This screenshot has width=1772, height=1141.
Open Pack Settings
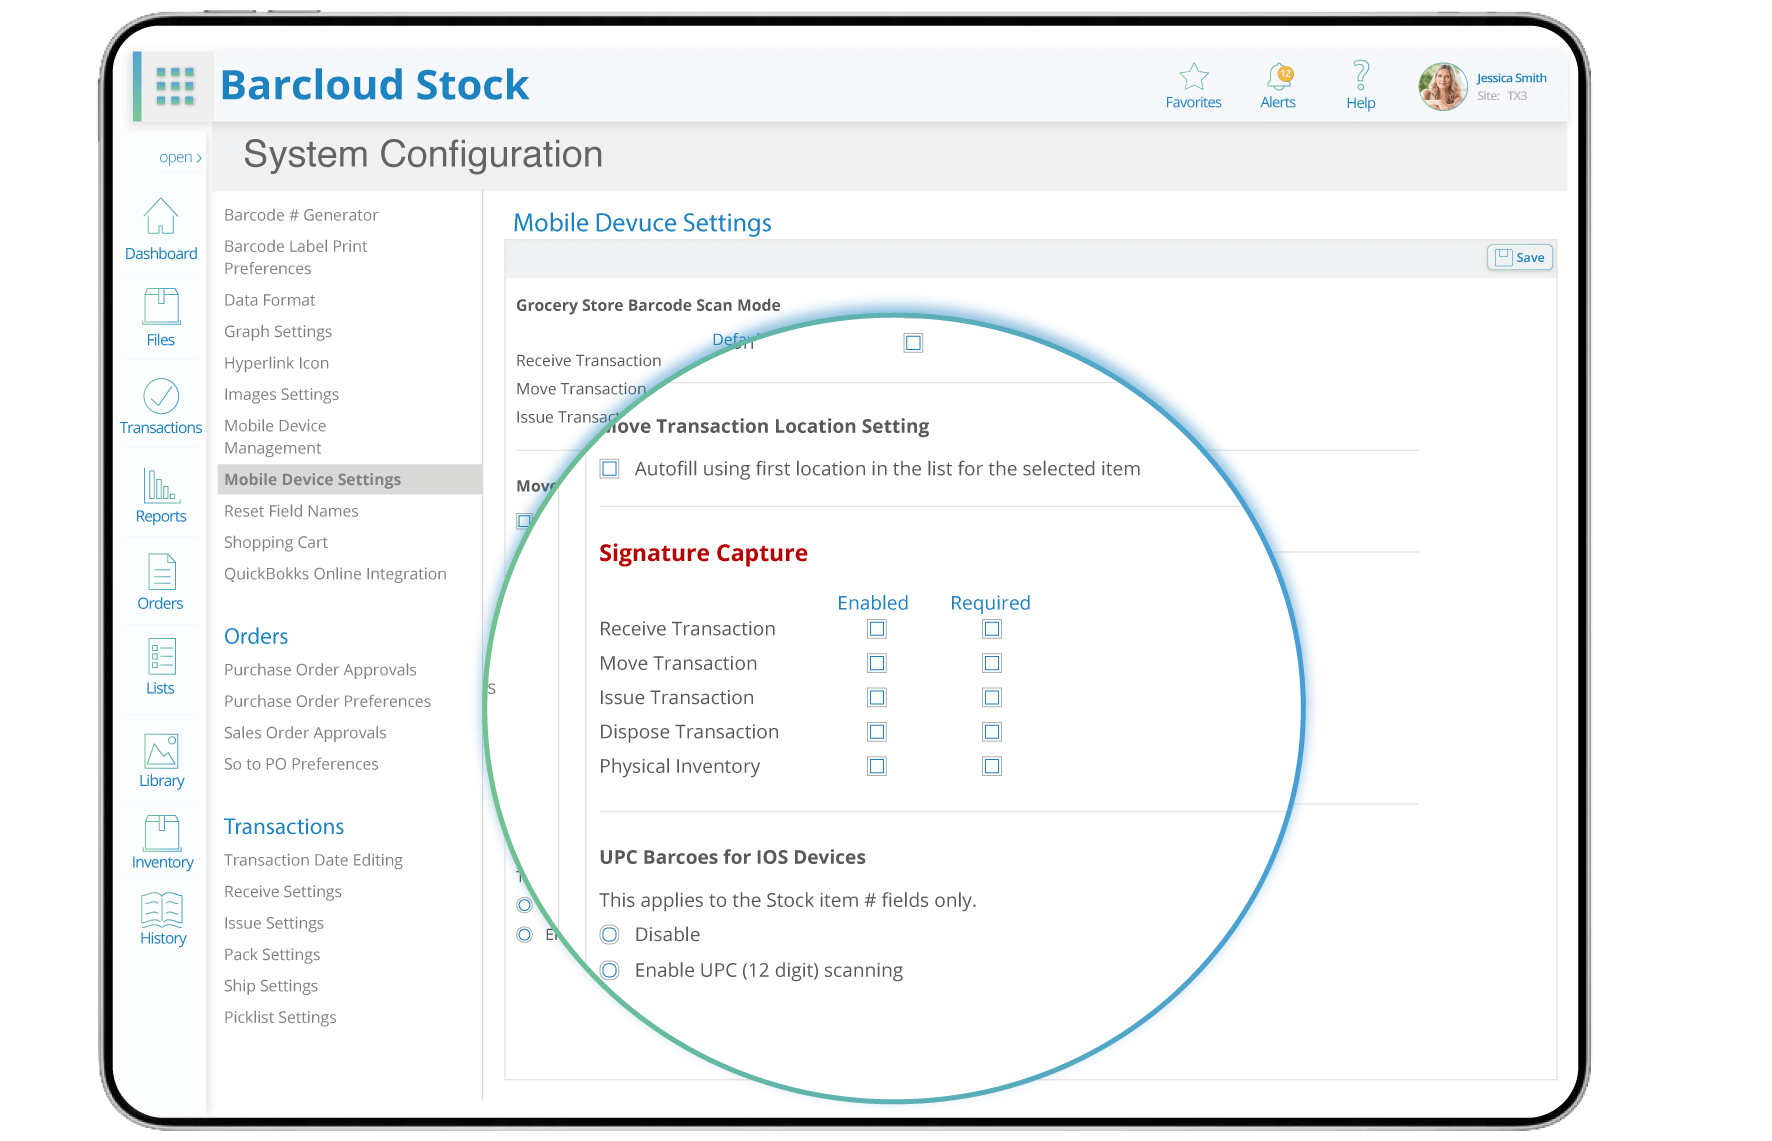[x=272, y=955]
